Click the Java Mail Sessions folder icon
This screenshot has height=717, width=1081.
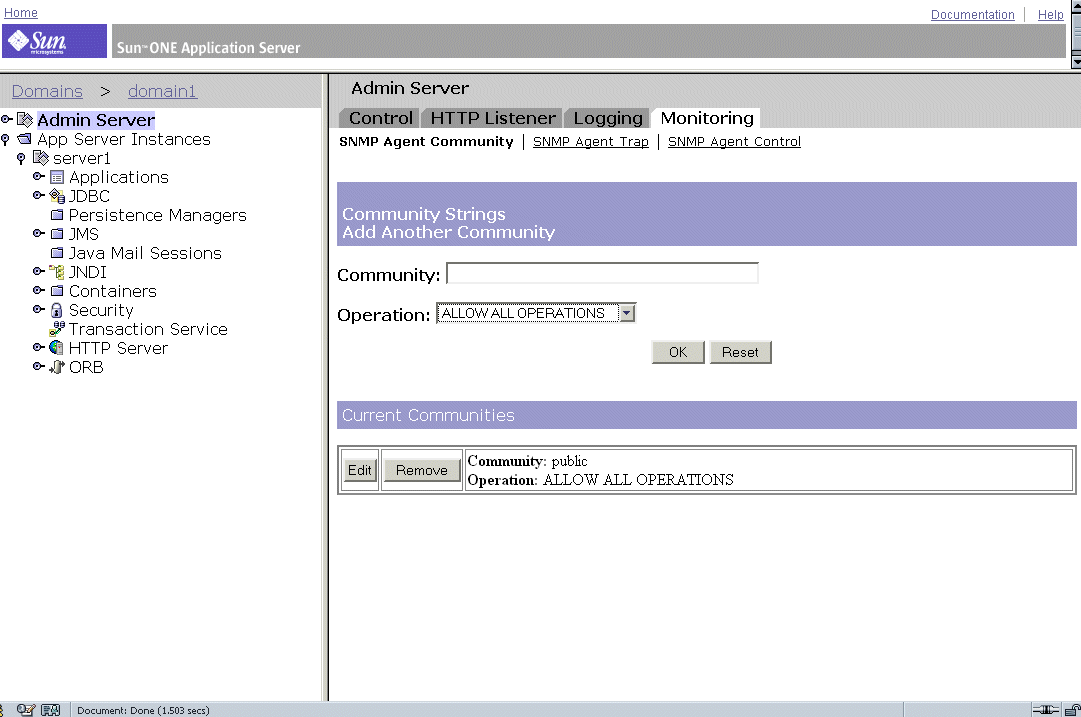(57, 253)
